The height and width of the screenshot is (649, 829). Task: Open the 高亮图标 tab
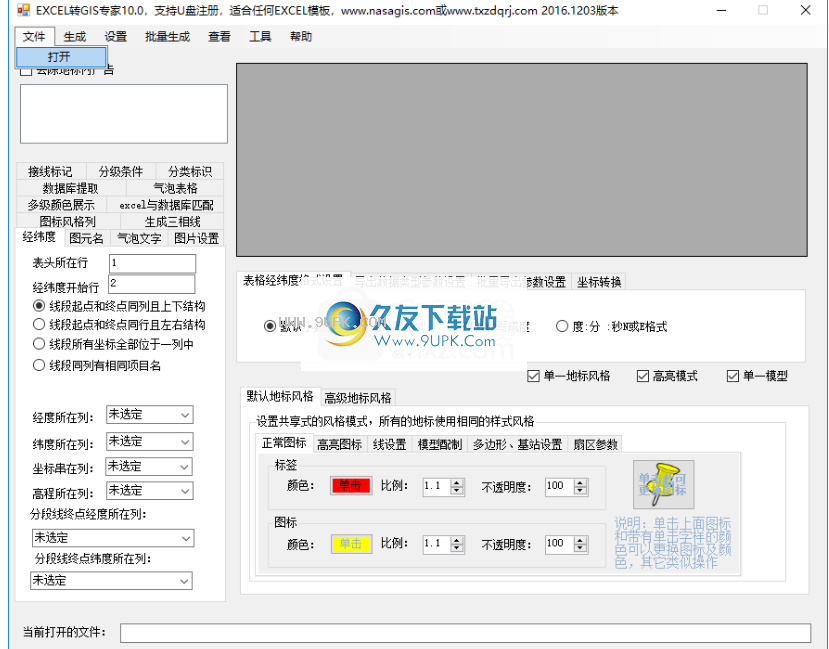coord(339,444)
